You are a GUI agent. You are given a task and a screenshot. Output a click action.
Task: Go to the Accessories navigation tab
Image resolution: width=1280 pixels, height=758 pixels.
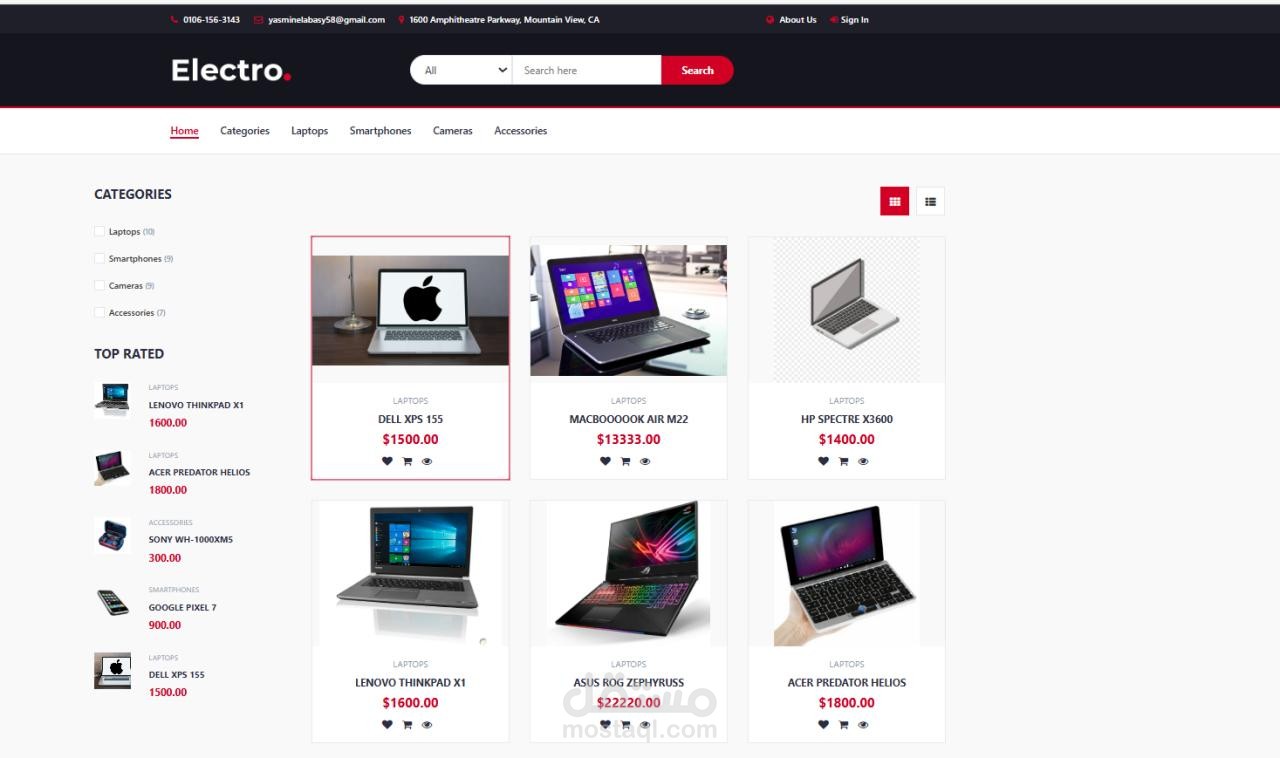click(520, 131)
